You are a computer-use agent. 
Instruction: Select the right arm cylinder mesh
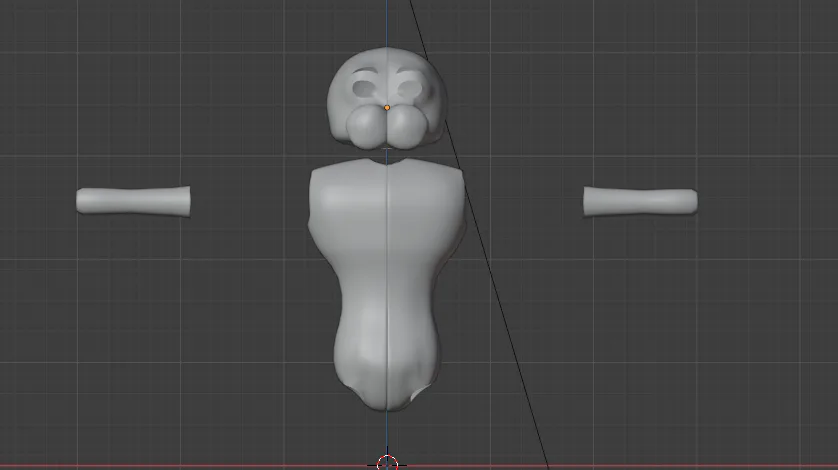[640, 202]
